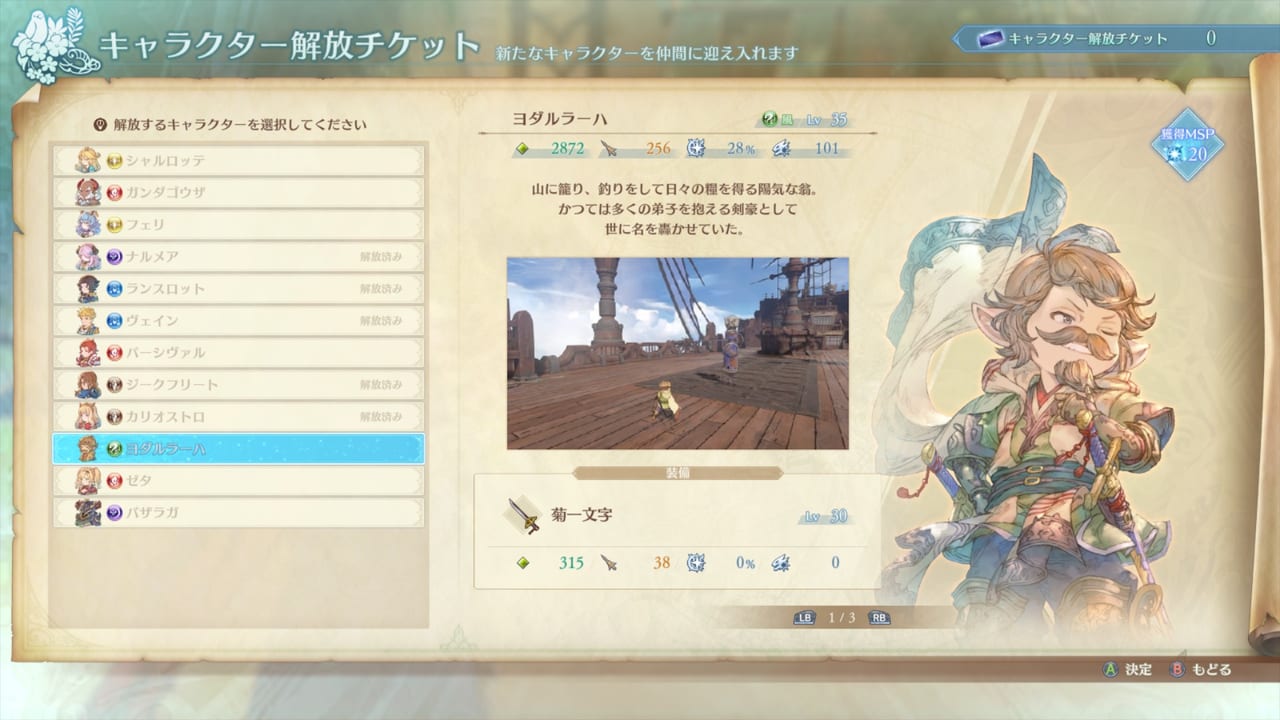Click ゼタ's portrait icon
This screenshot has height=720, width=1280.
click(x=88, y=480)
